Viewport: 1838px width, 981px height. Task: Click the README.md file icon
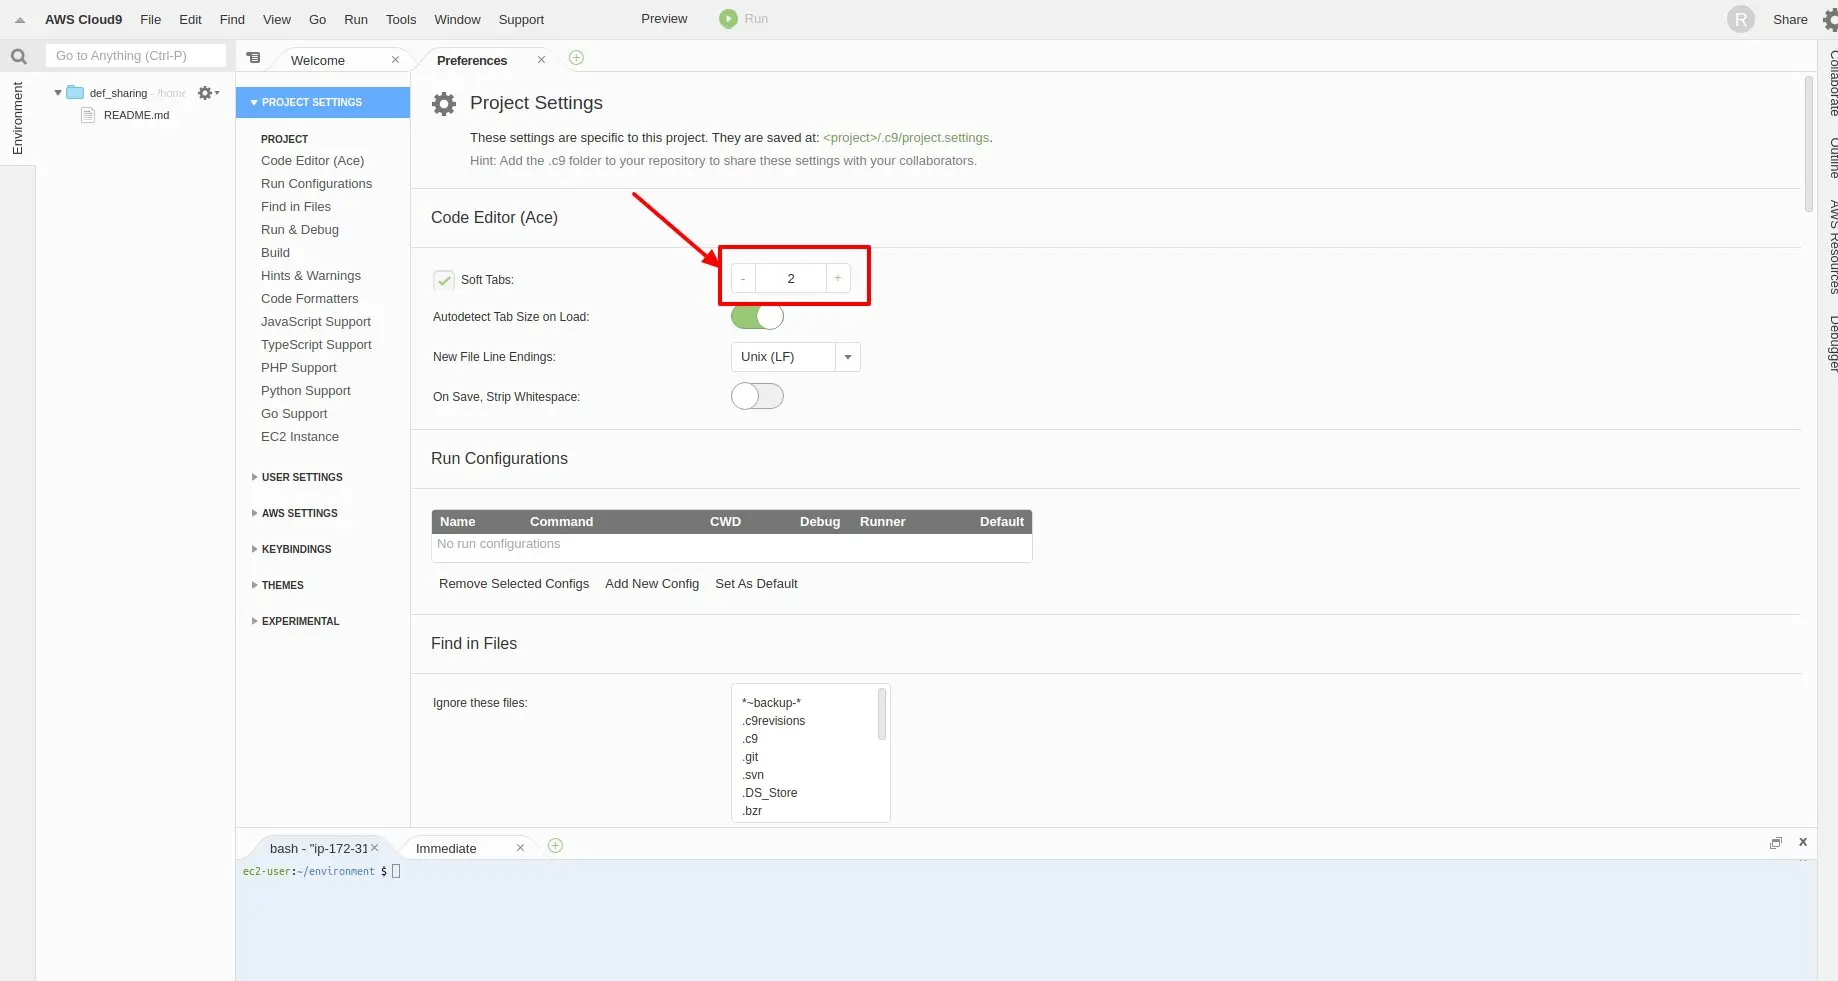point(88,115)
